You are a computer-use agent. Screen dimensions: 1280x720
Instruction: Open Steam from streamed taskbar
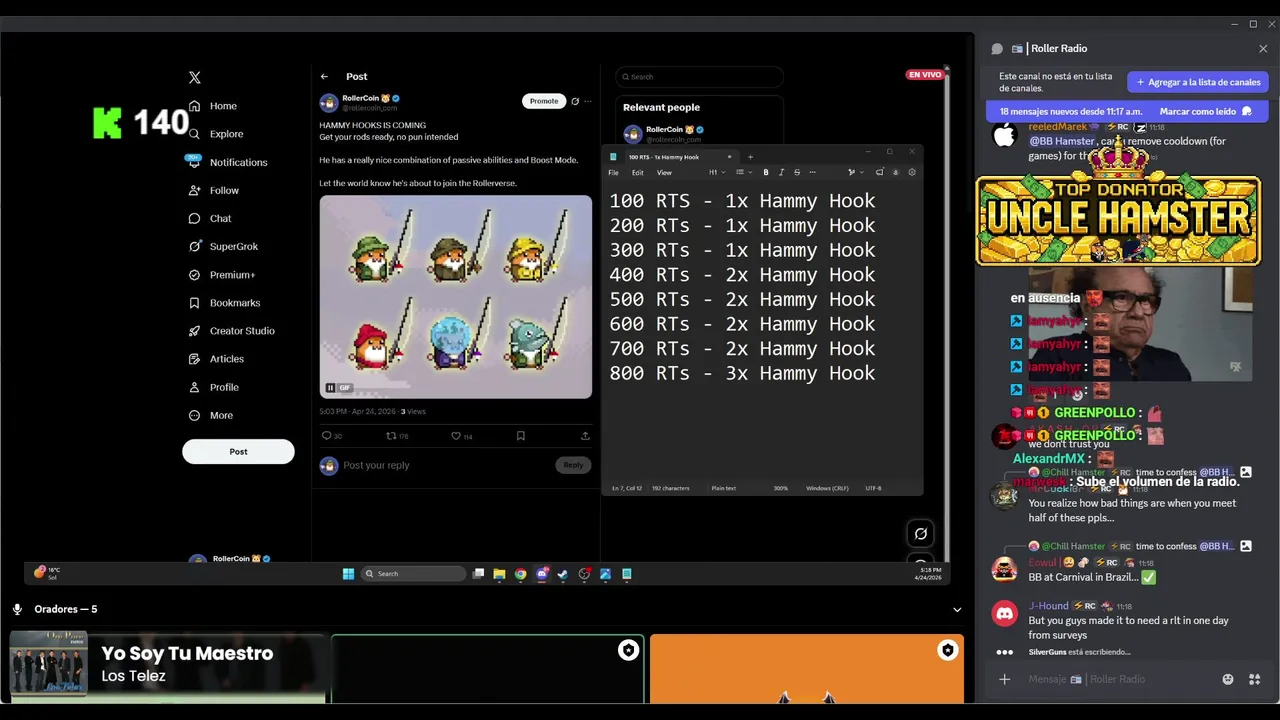pyautogui.click(x=563, y=574)
